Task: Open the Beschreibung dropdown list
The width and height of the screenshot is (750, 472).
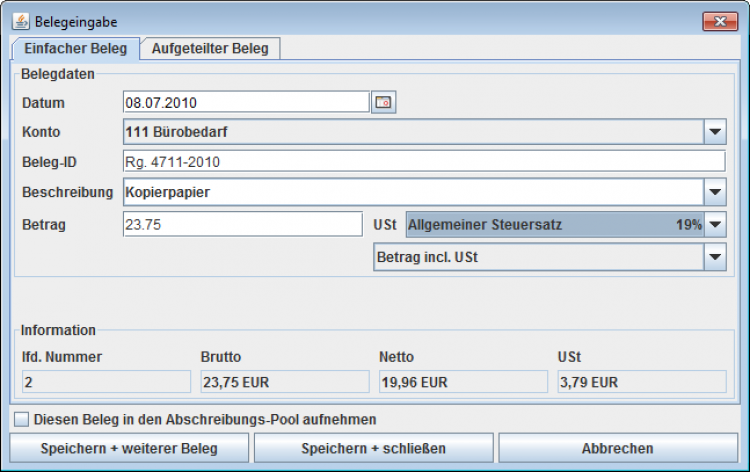Action: pyautogui.click(x=715, y=192)
